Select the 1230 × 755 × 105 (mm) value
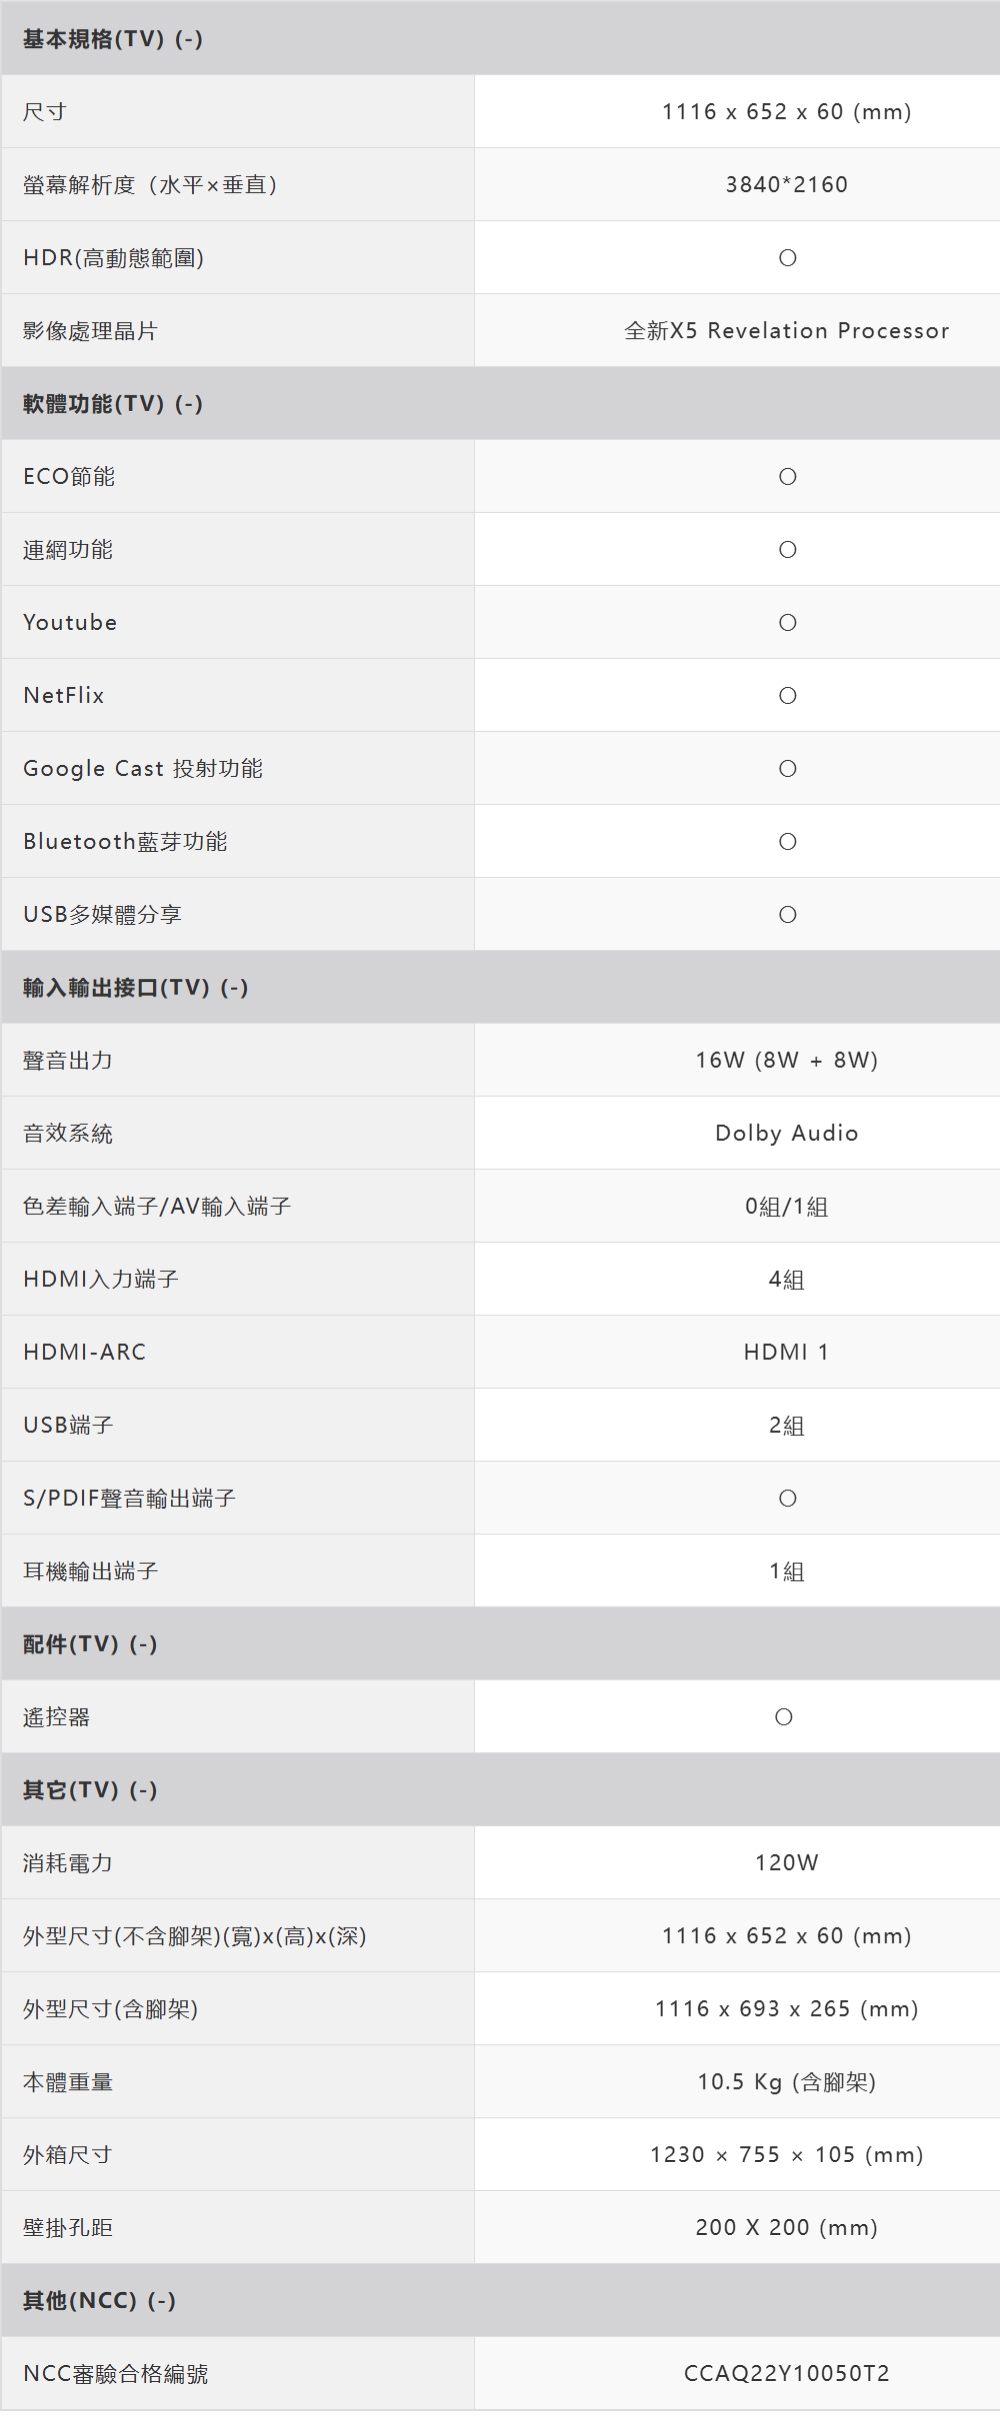Image resolution: width=1000 pixels, height=2418 pixels. [787, 2156]
